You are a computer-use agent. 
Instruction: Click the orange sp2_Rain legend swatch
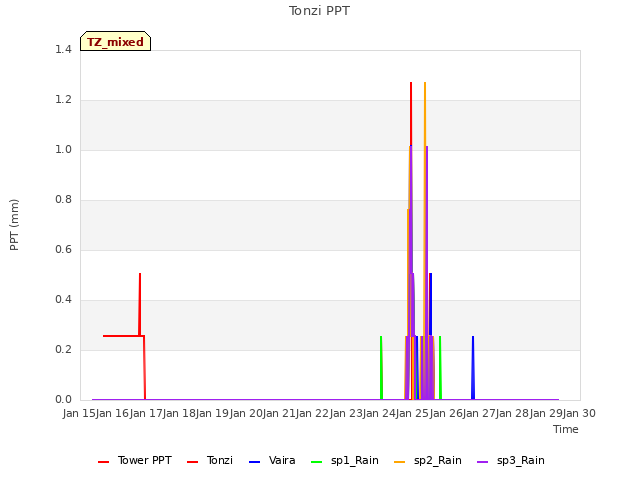tap(400, 462)
